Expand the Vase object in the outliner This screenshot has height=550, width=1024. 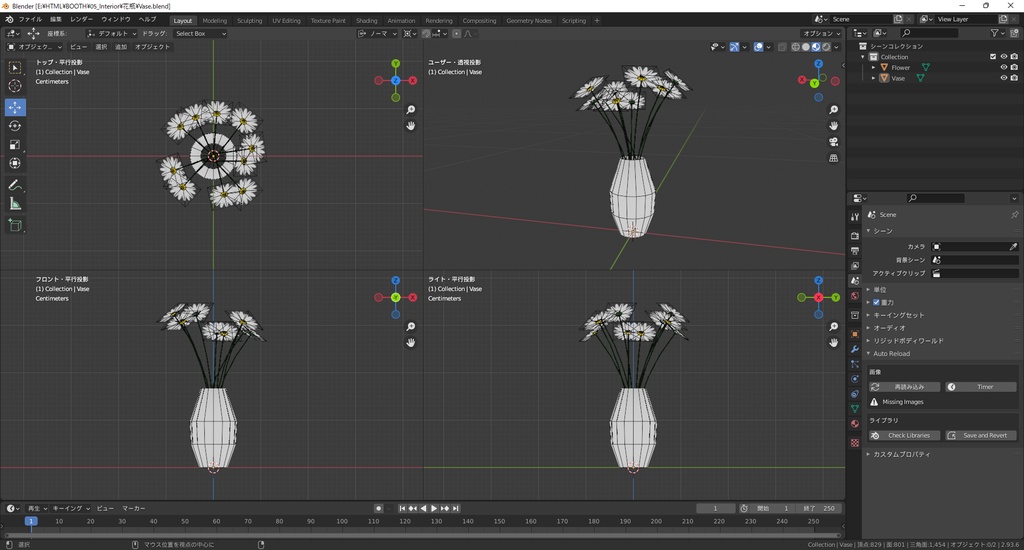873,78
